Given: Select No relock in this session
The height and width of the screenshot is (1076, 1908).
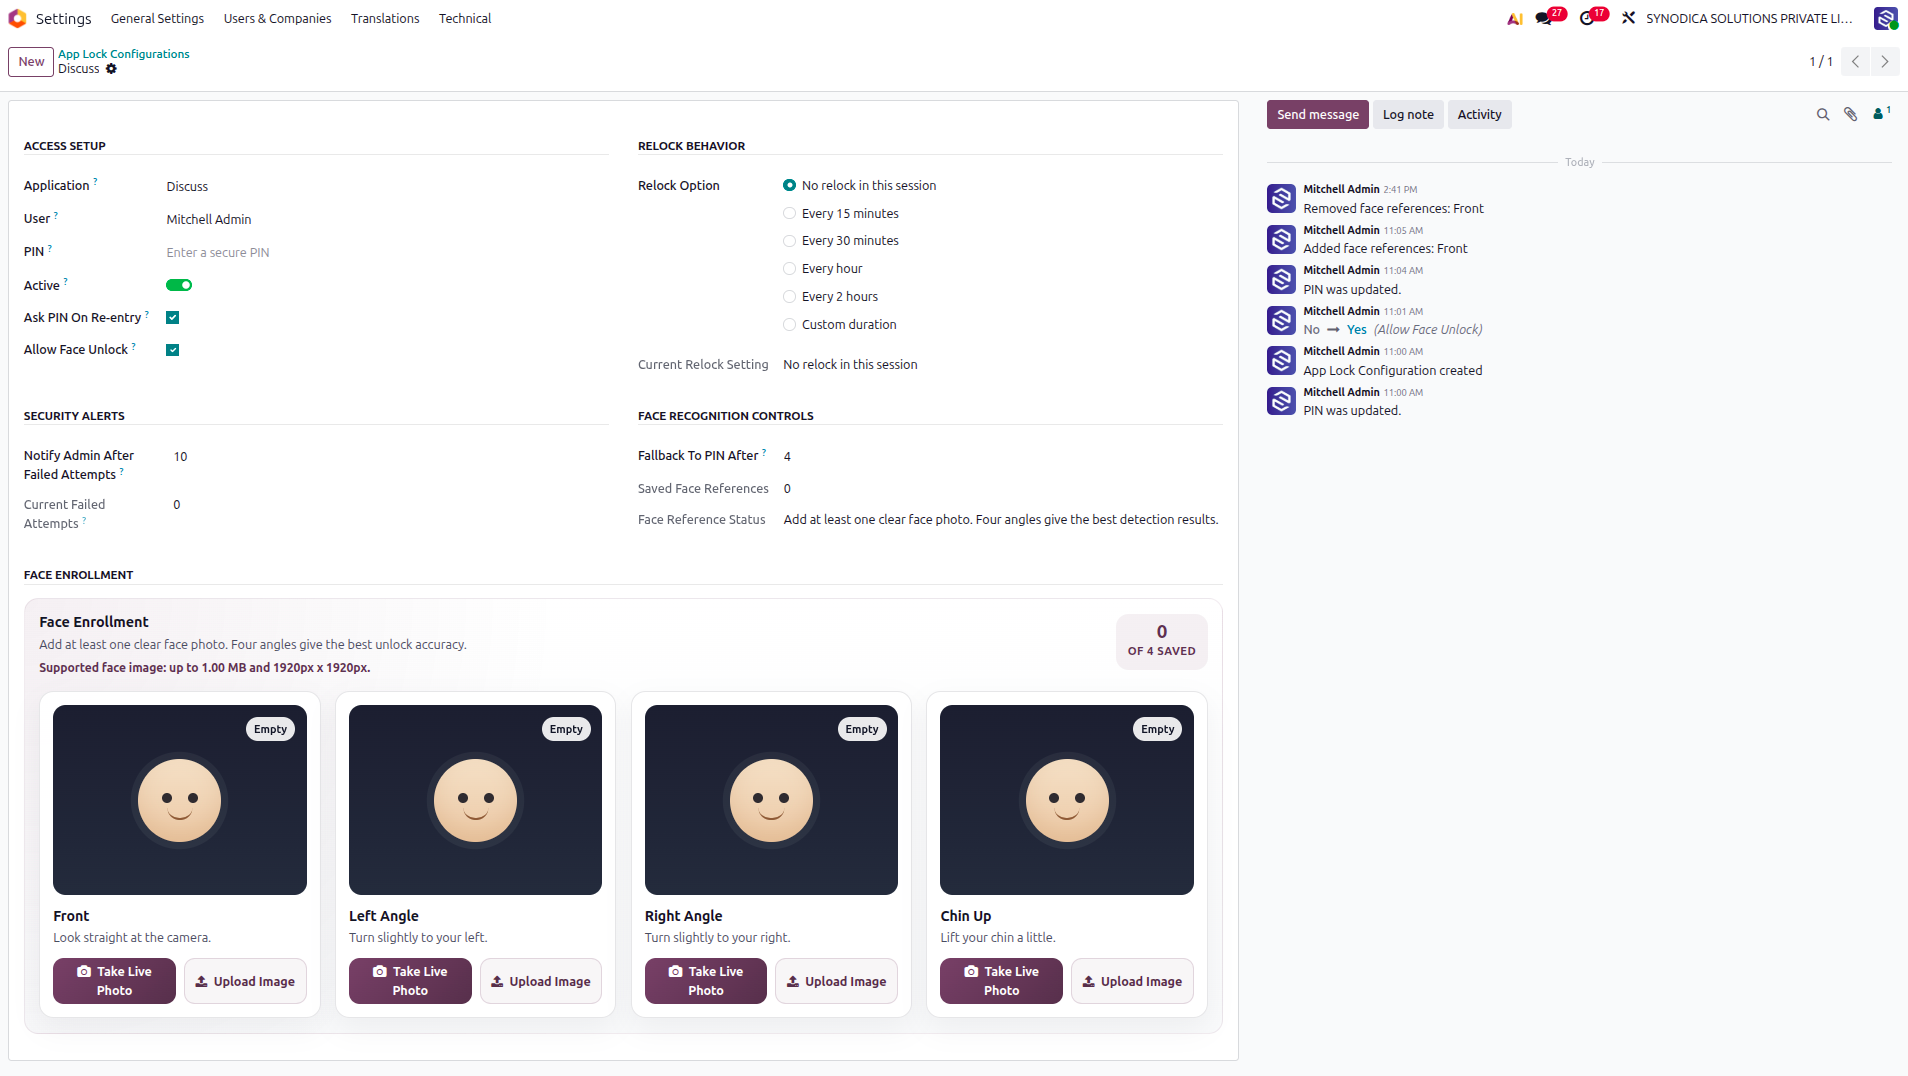Looking at the screenshot, I should (x=789, y=186).
